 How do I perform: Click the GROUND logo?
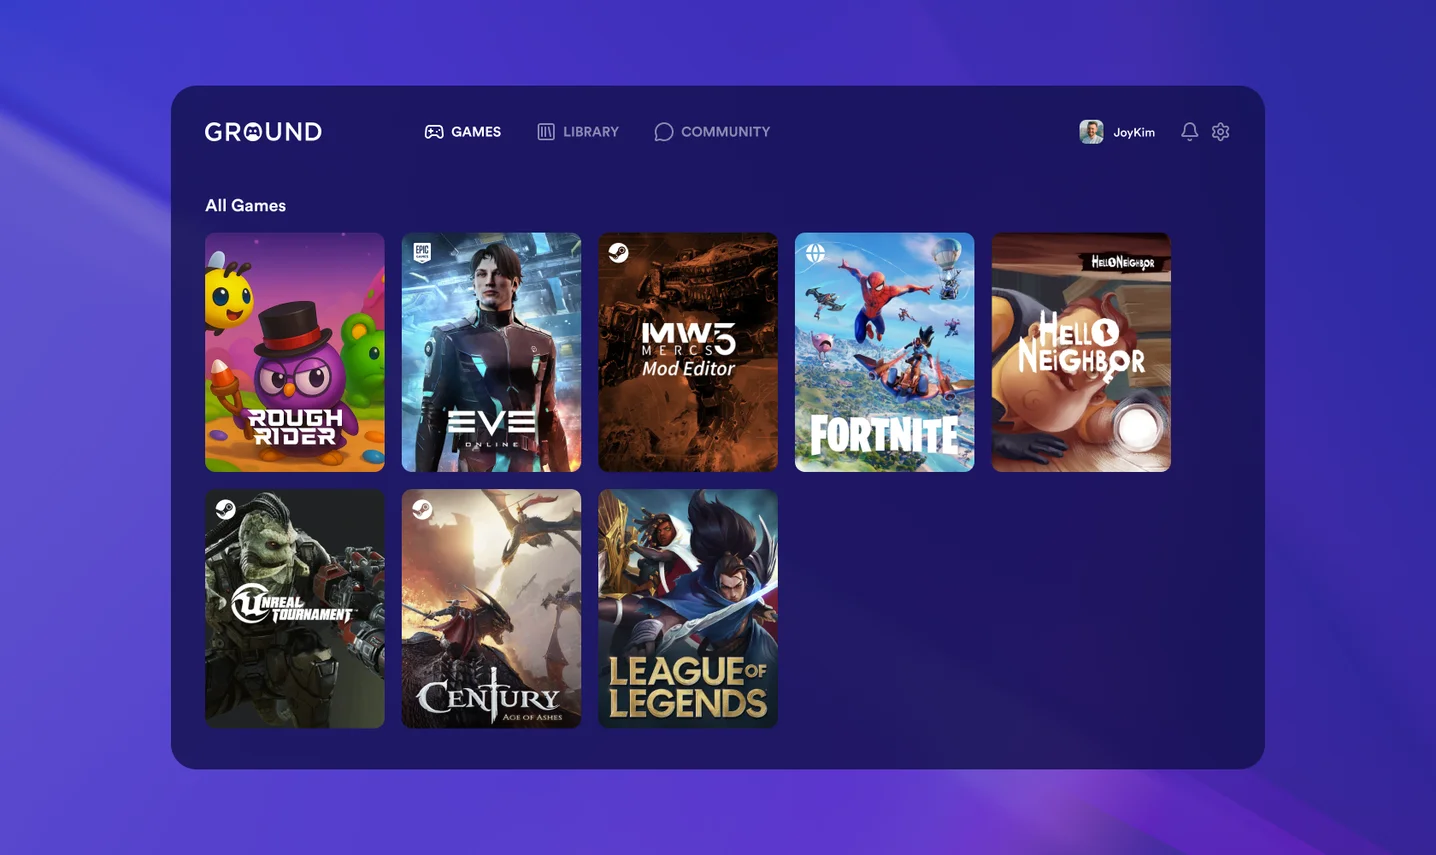(x=263, y=132)
